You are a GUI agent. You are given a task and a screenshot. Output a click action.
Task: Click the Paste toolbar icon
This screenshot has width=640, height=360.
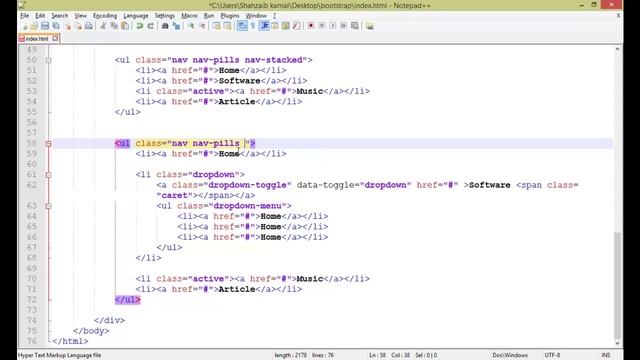click(125, 26)
